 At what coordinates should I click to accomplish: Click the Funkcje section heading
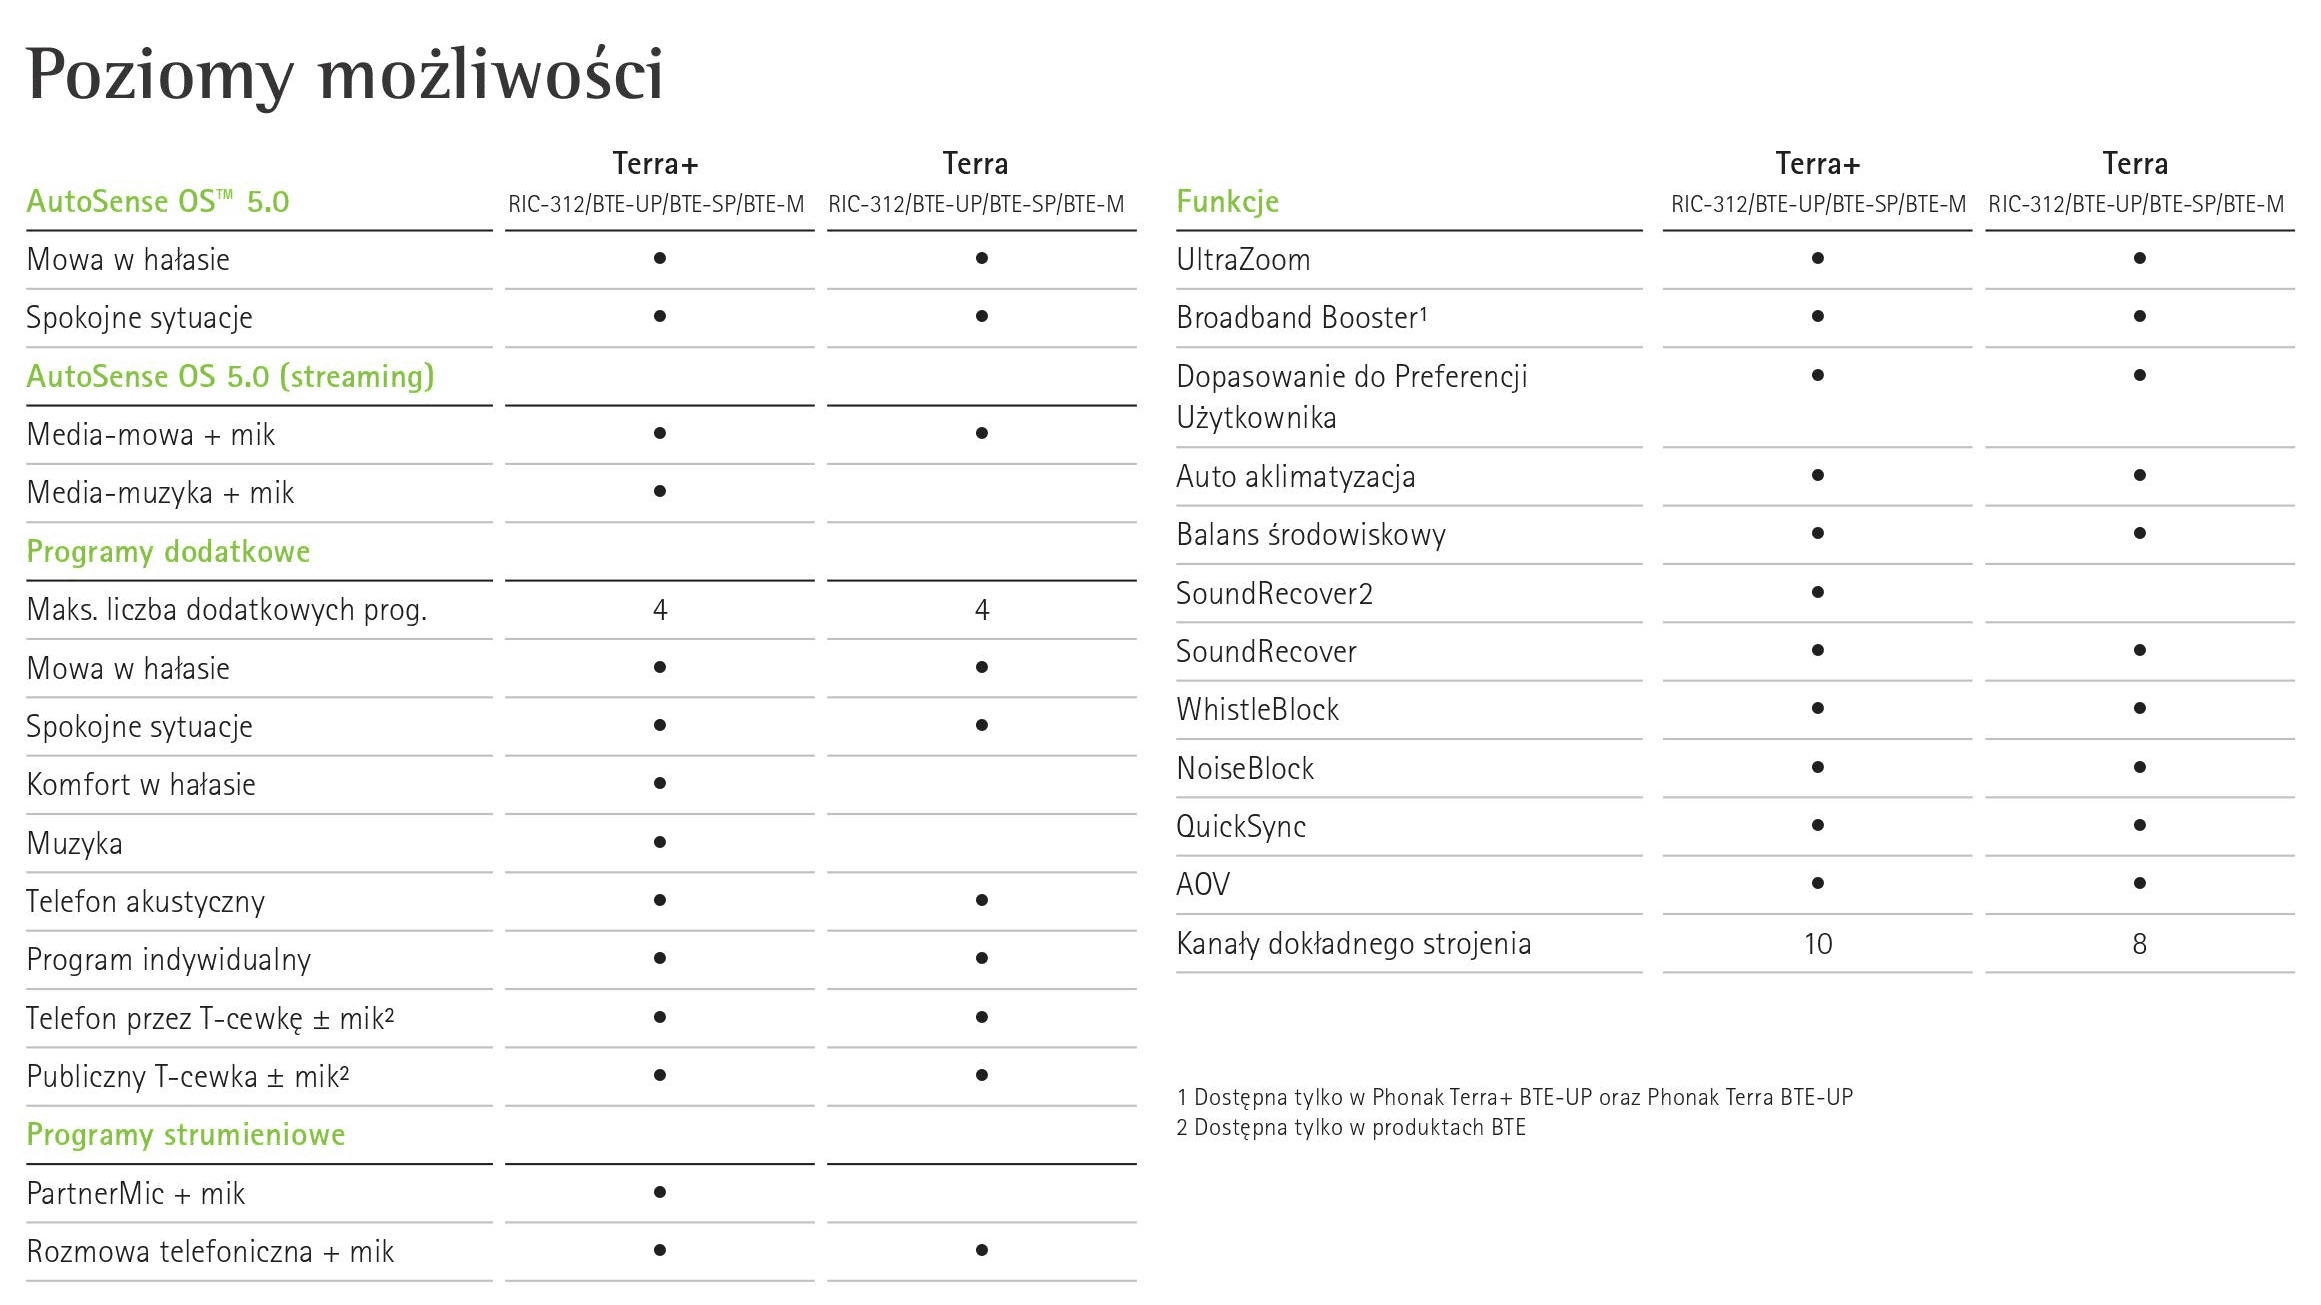point(1227,201)
